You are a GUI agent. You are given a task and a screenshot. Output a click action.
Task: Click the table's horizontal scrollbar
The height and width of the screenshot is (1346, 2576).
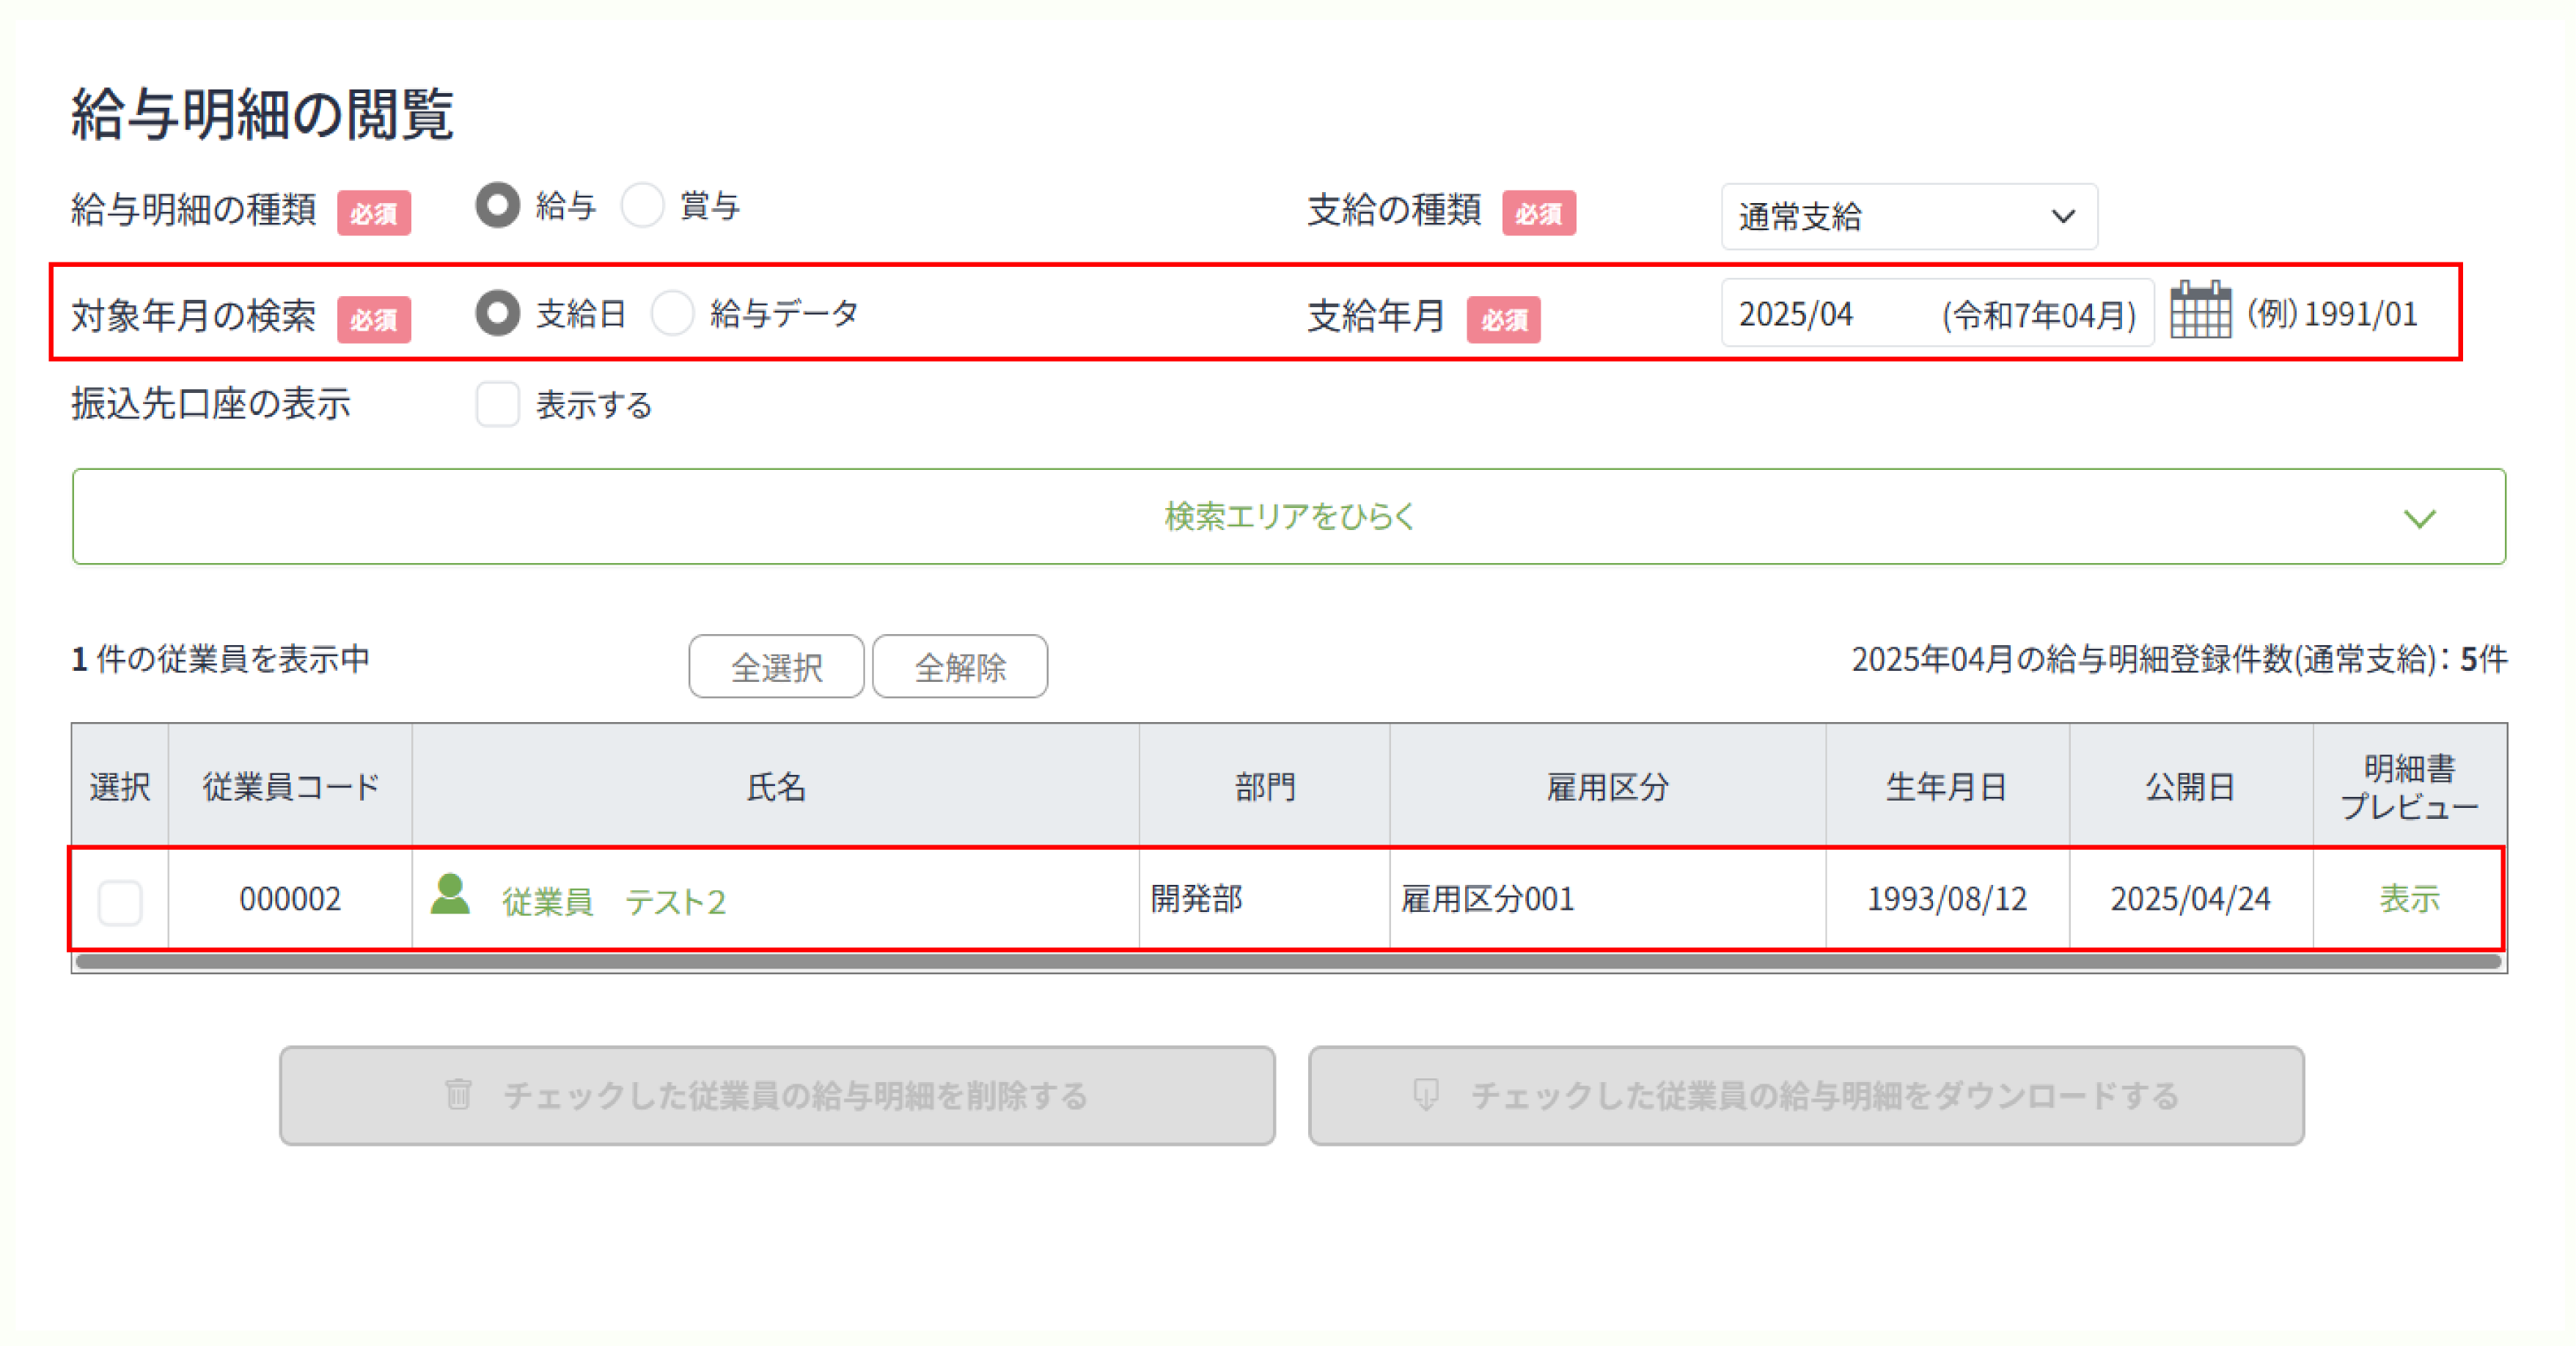coord(1288,962)
